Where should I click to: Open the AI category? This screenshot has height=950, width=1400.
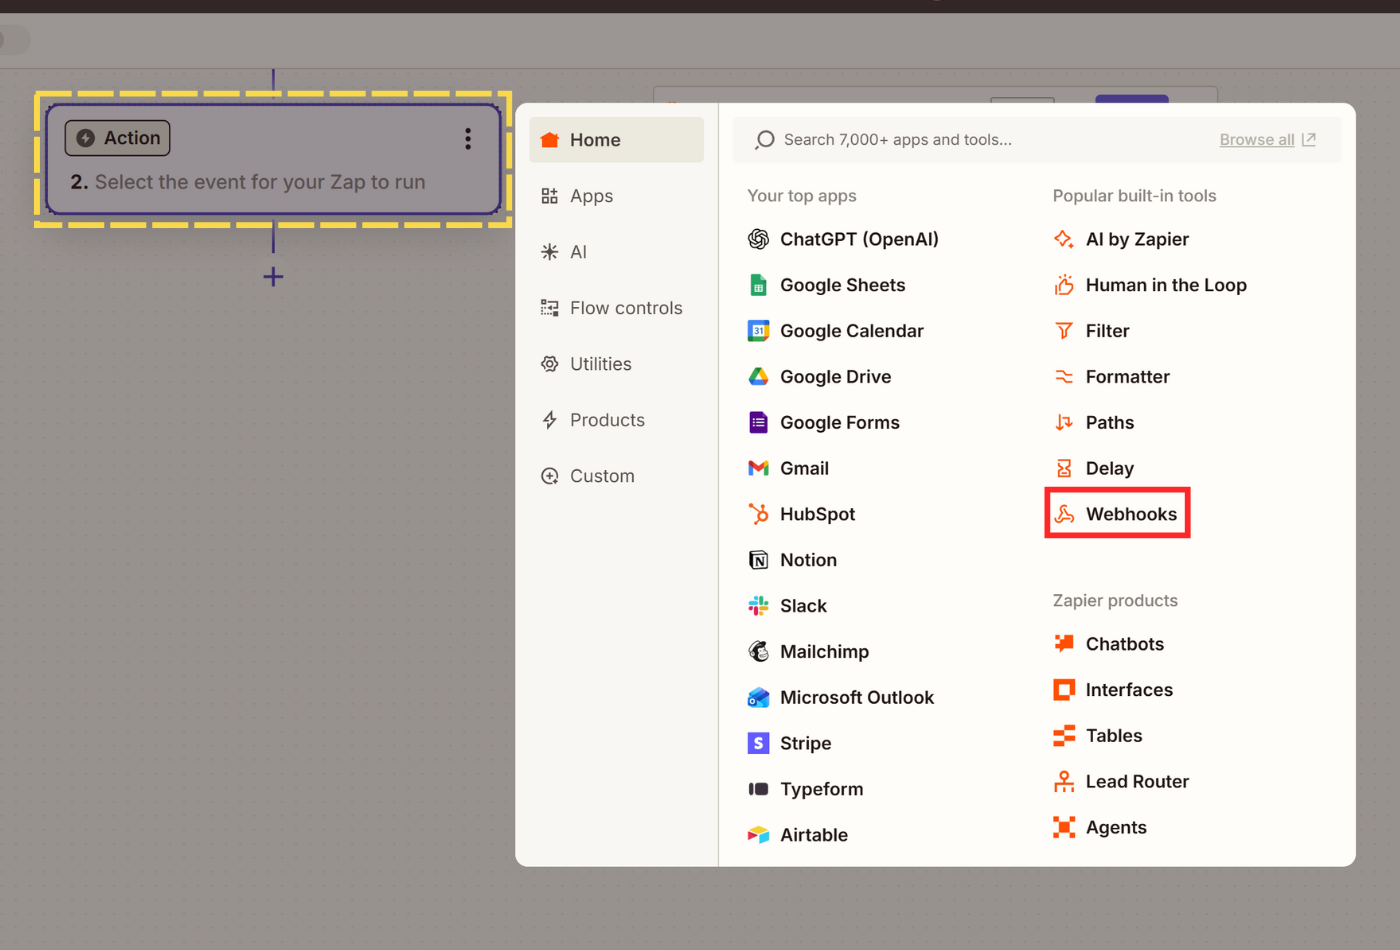577,252
